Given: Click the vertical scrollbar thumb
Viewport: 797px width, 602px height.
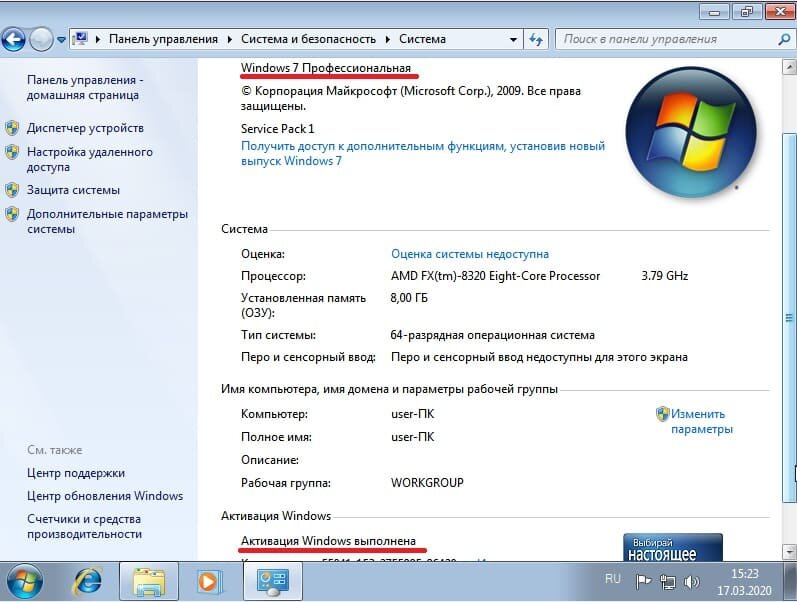Looking at the screenshot, I should click(x=789, y=317).
